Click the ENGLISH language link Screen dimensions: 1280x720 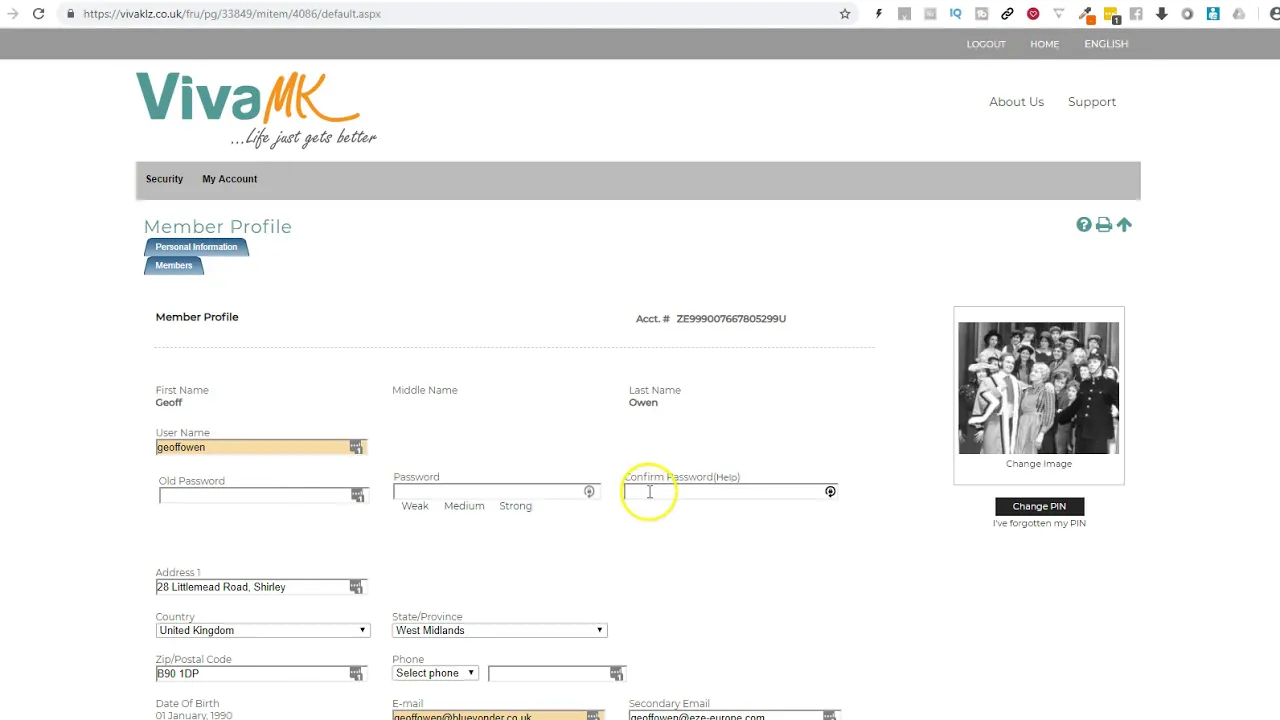(x=1106, y=44)
